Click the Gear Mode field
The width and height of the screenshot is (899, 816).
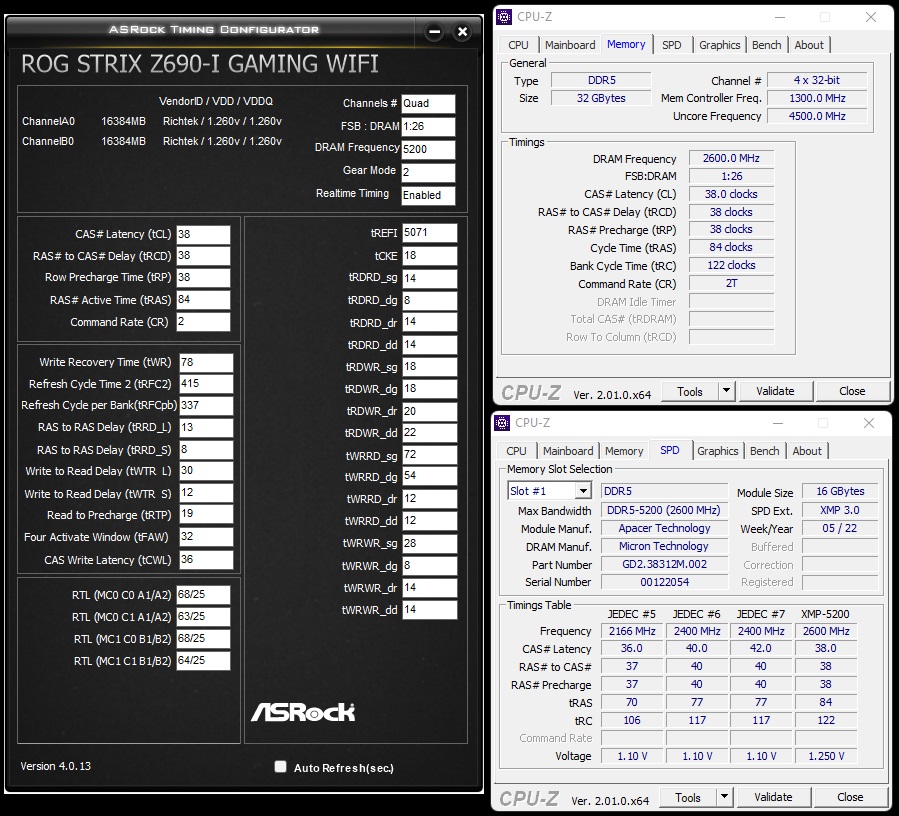pyautogui.click(x=428, y=172)
